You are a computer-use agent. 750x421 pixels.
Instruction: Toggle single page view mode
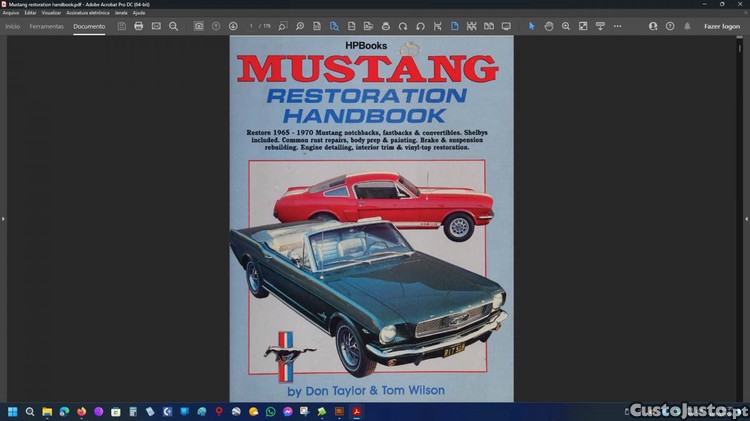pyautogui.click(x=454, y=26)
